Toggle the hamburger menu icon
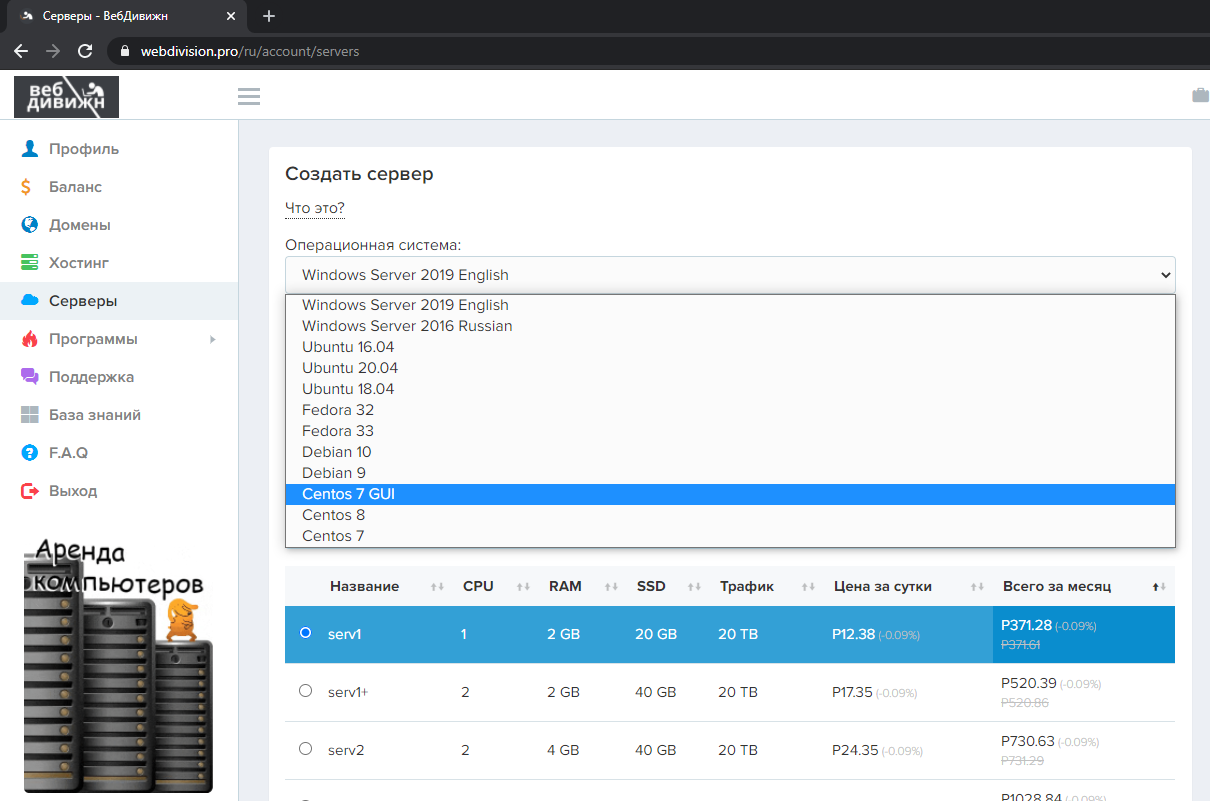Viewport: 1210px width, 801px height. pos(249,96)
